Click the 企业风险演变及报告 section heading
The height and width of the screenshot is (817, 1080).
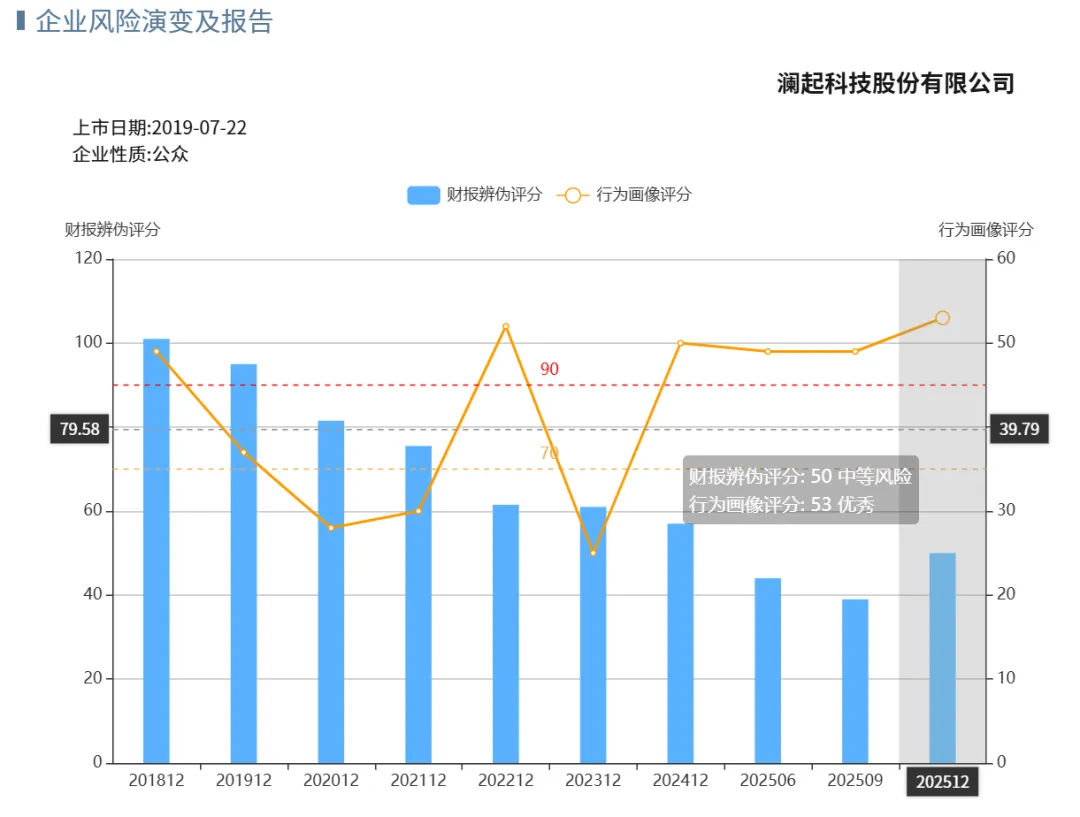(154, 21)
